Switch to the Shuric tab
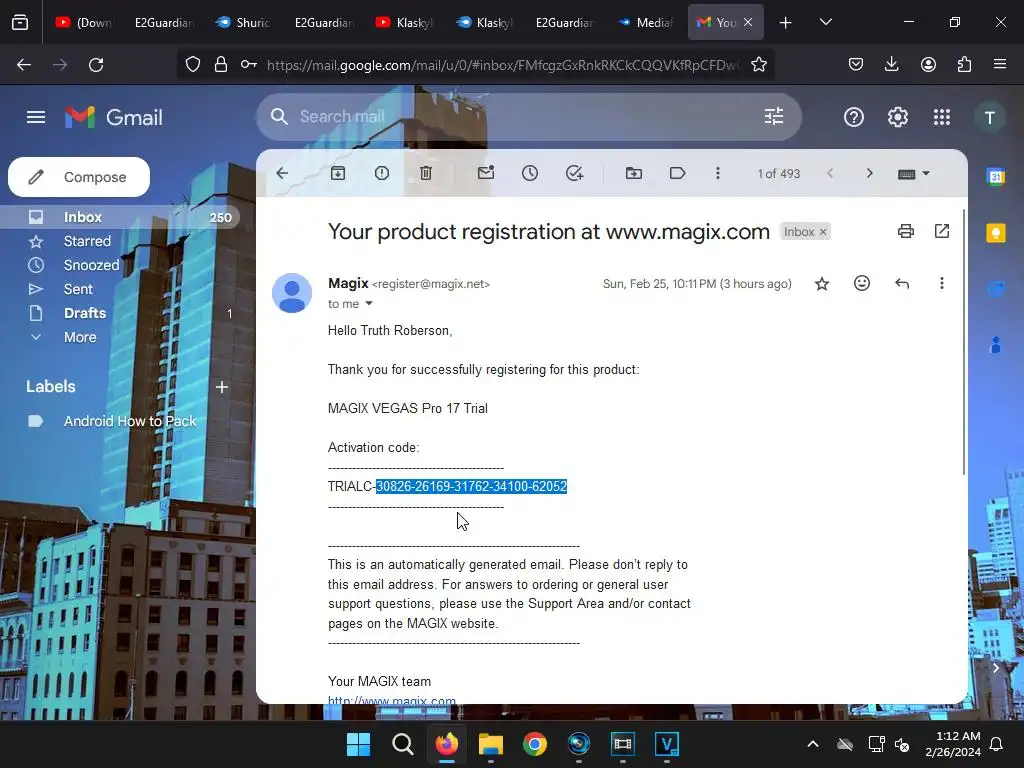Screen dimensions: 1024x768 (x=243, y=23)
